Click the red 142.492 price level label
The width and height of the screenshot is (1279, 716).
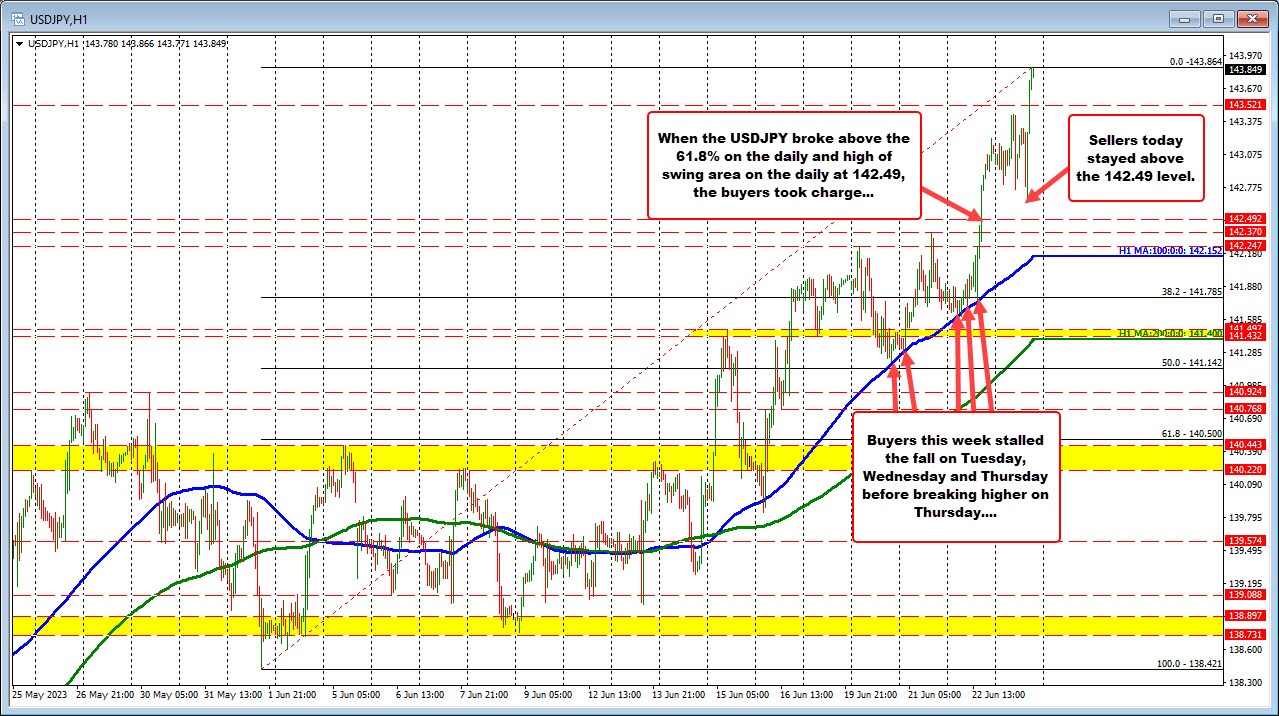coord(1244,219)
